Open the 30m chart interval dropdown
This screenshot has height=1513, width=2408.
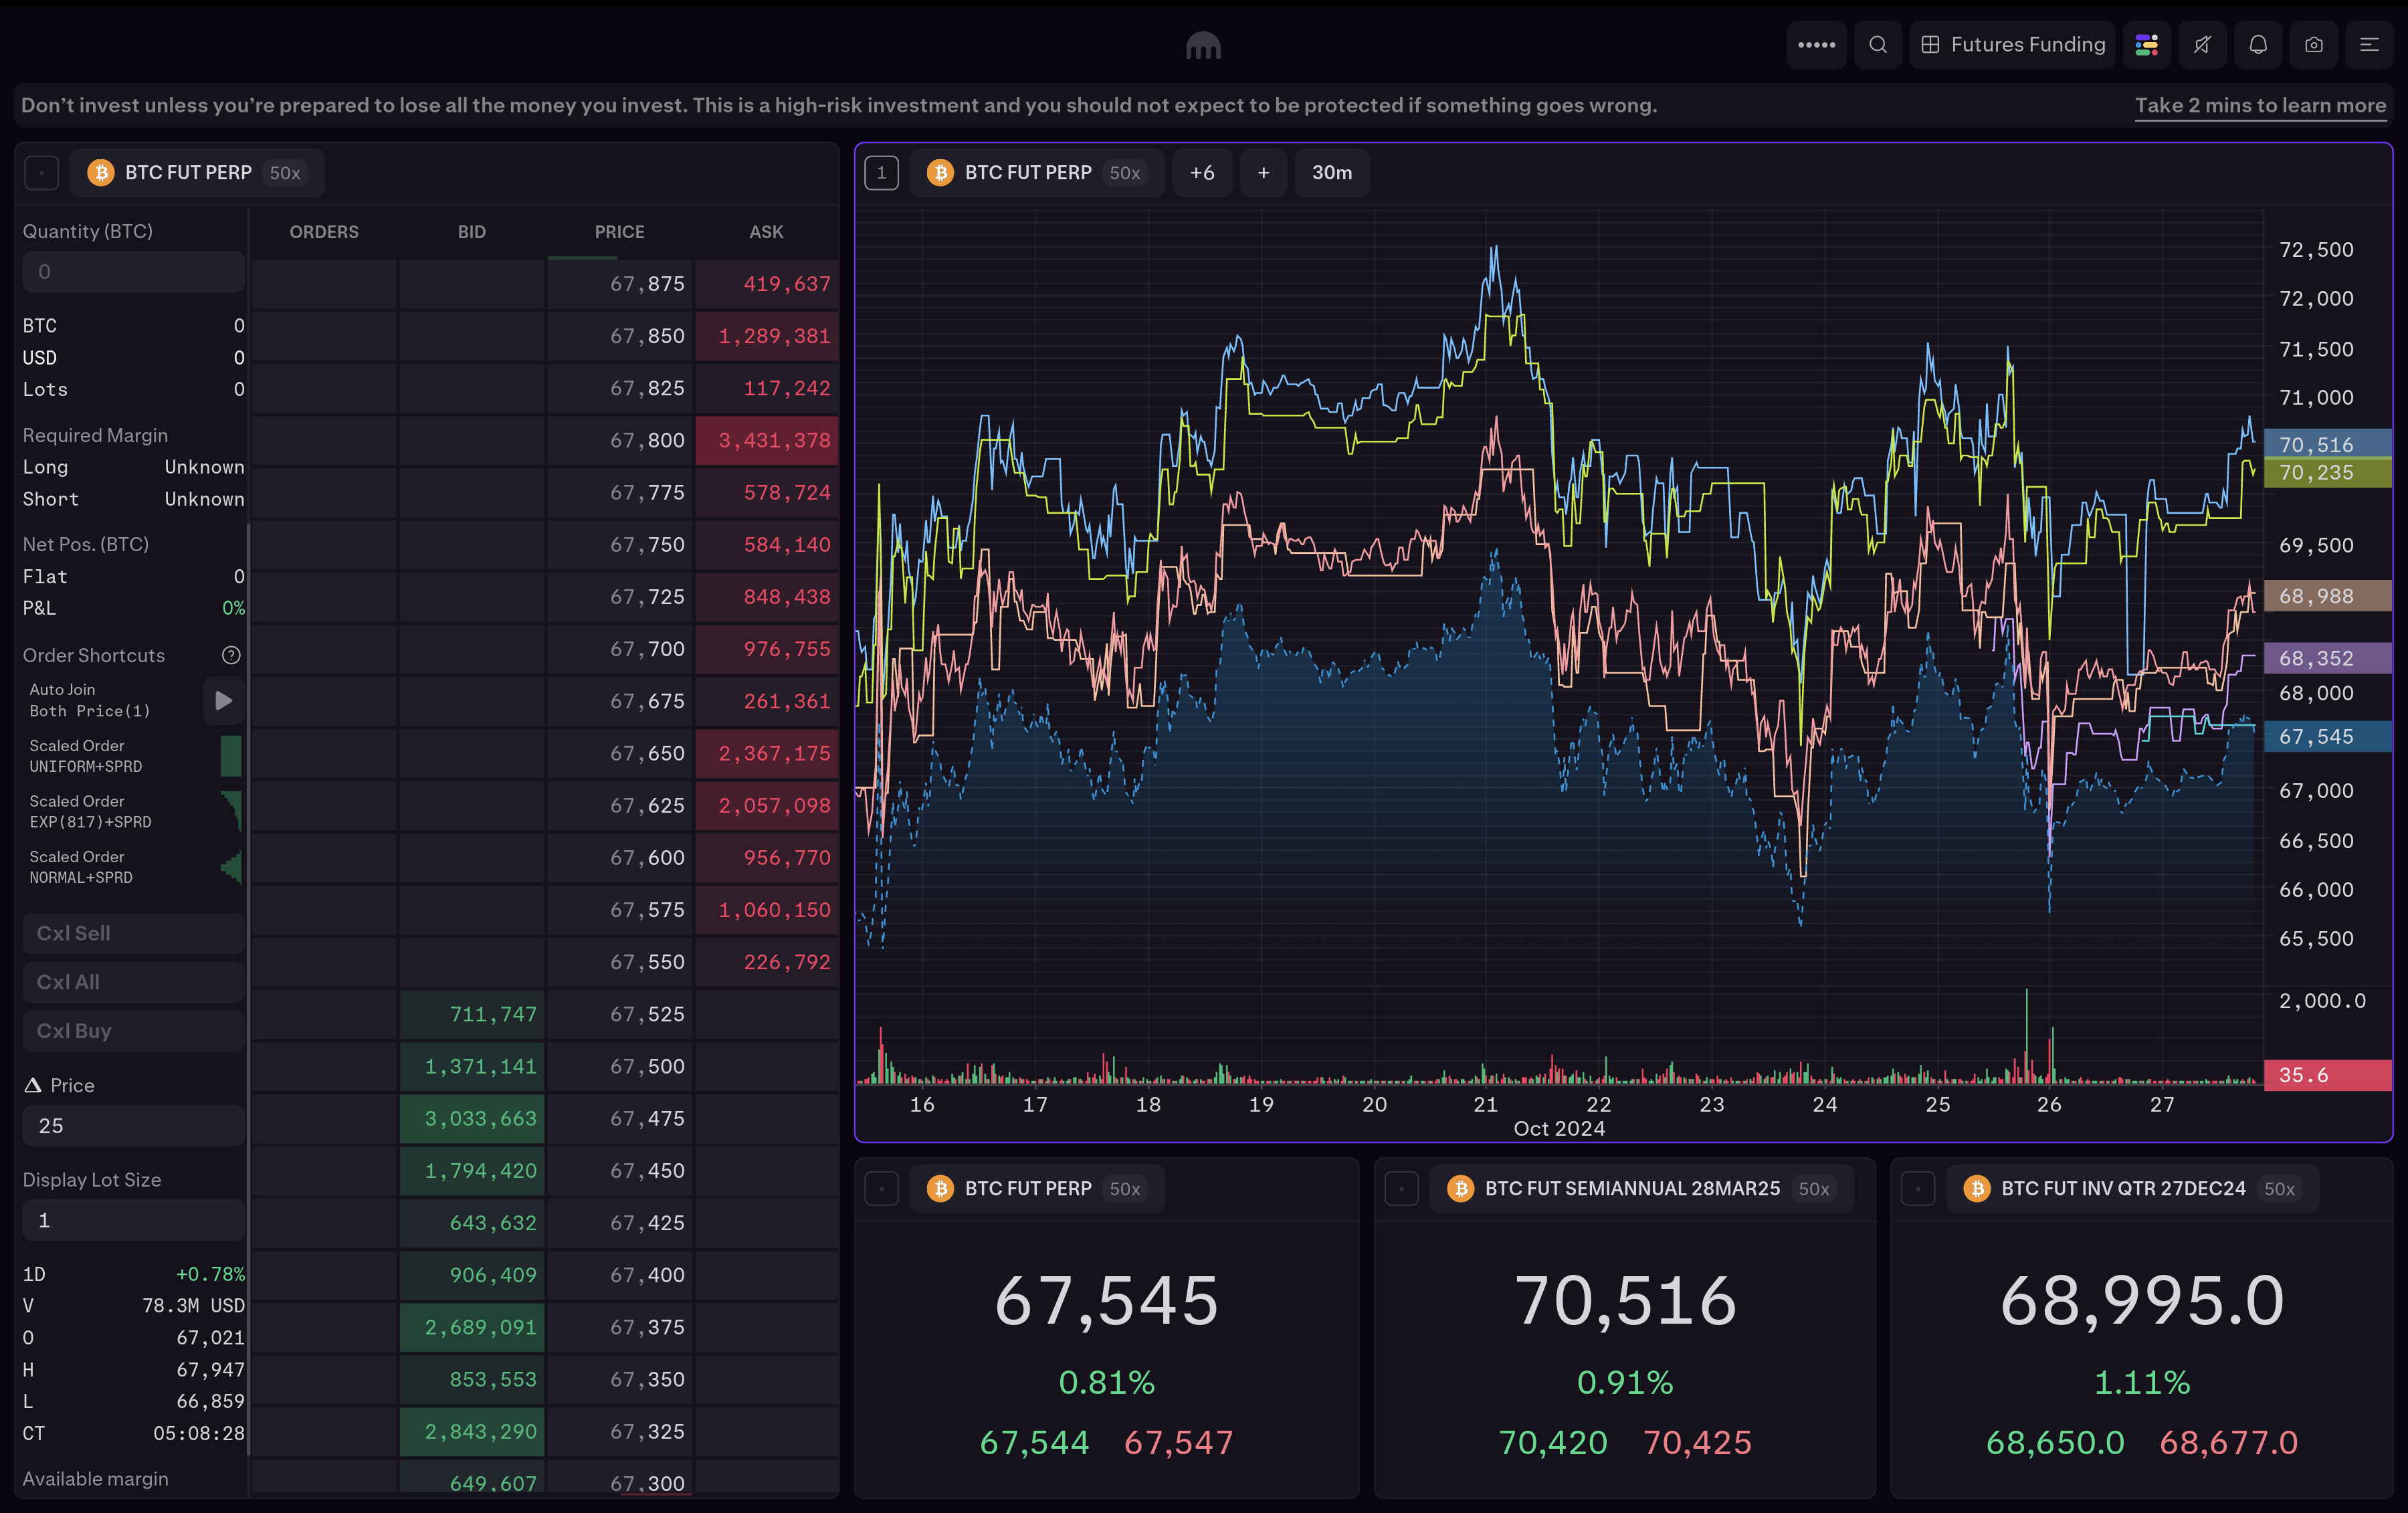tap(1331, 173)
